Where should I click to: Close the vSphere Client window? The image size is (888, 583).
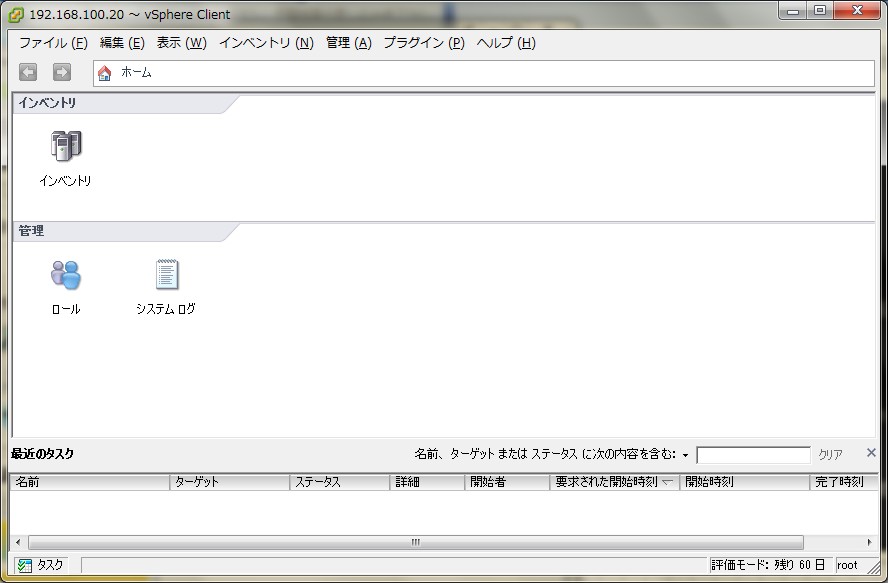pos(857,10)
